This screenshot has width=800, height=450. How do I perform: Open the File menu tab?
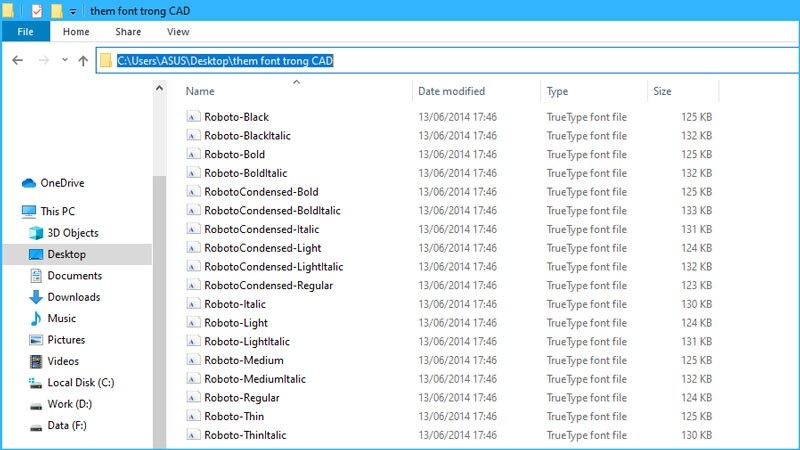tap(26, 32)
